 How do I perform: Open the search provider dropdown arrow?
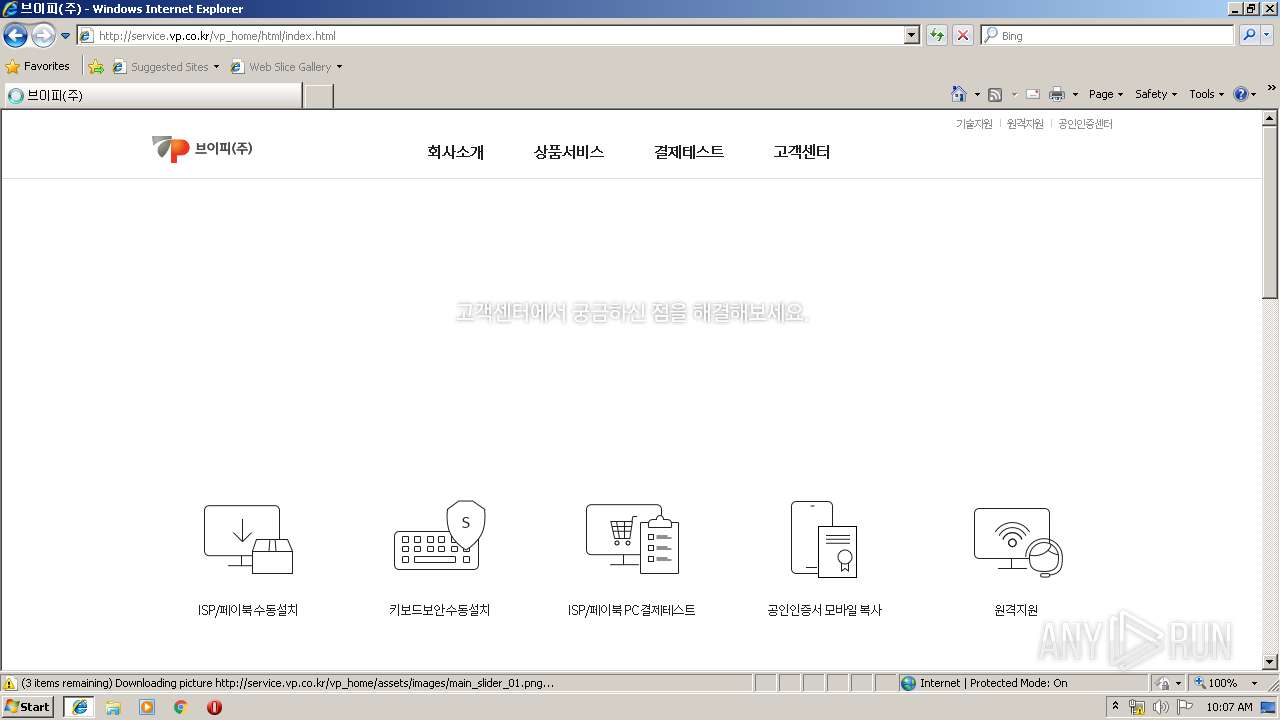click(1267, 36)
